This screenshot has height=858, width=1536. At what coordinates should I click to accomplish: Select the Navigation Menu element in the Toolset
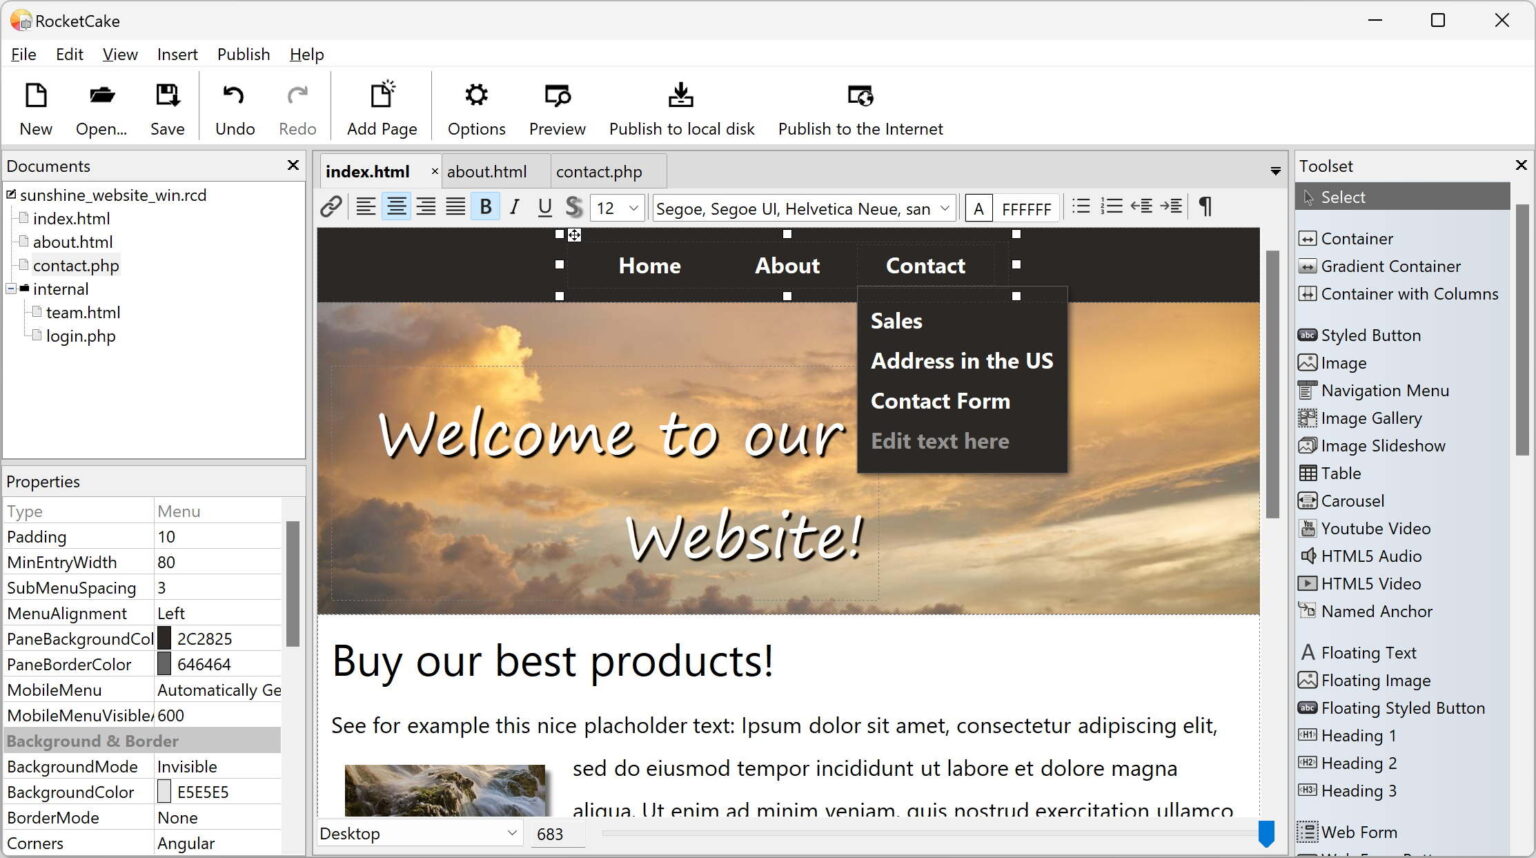click(x=1383, y=390)
